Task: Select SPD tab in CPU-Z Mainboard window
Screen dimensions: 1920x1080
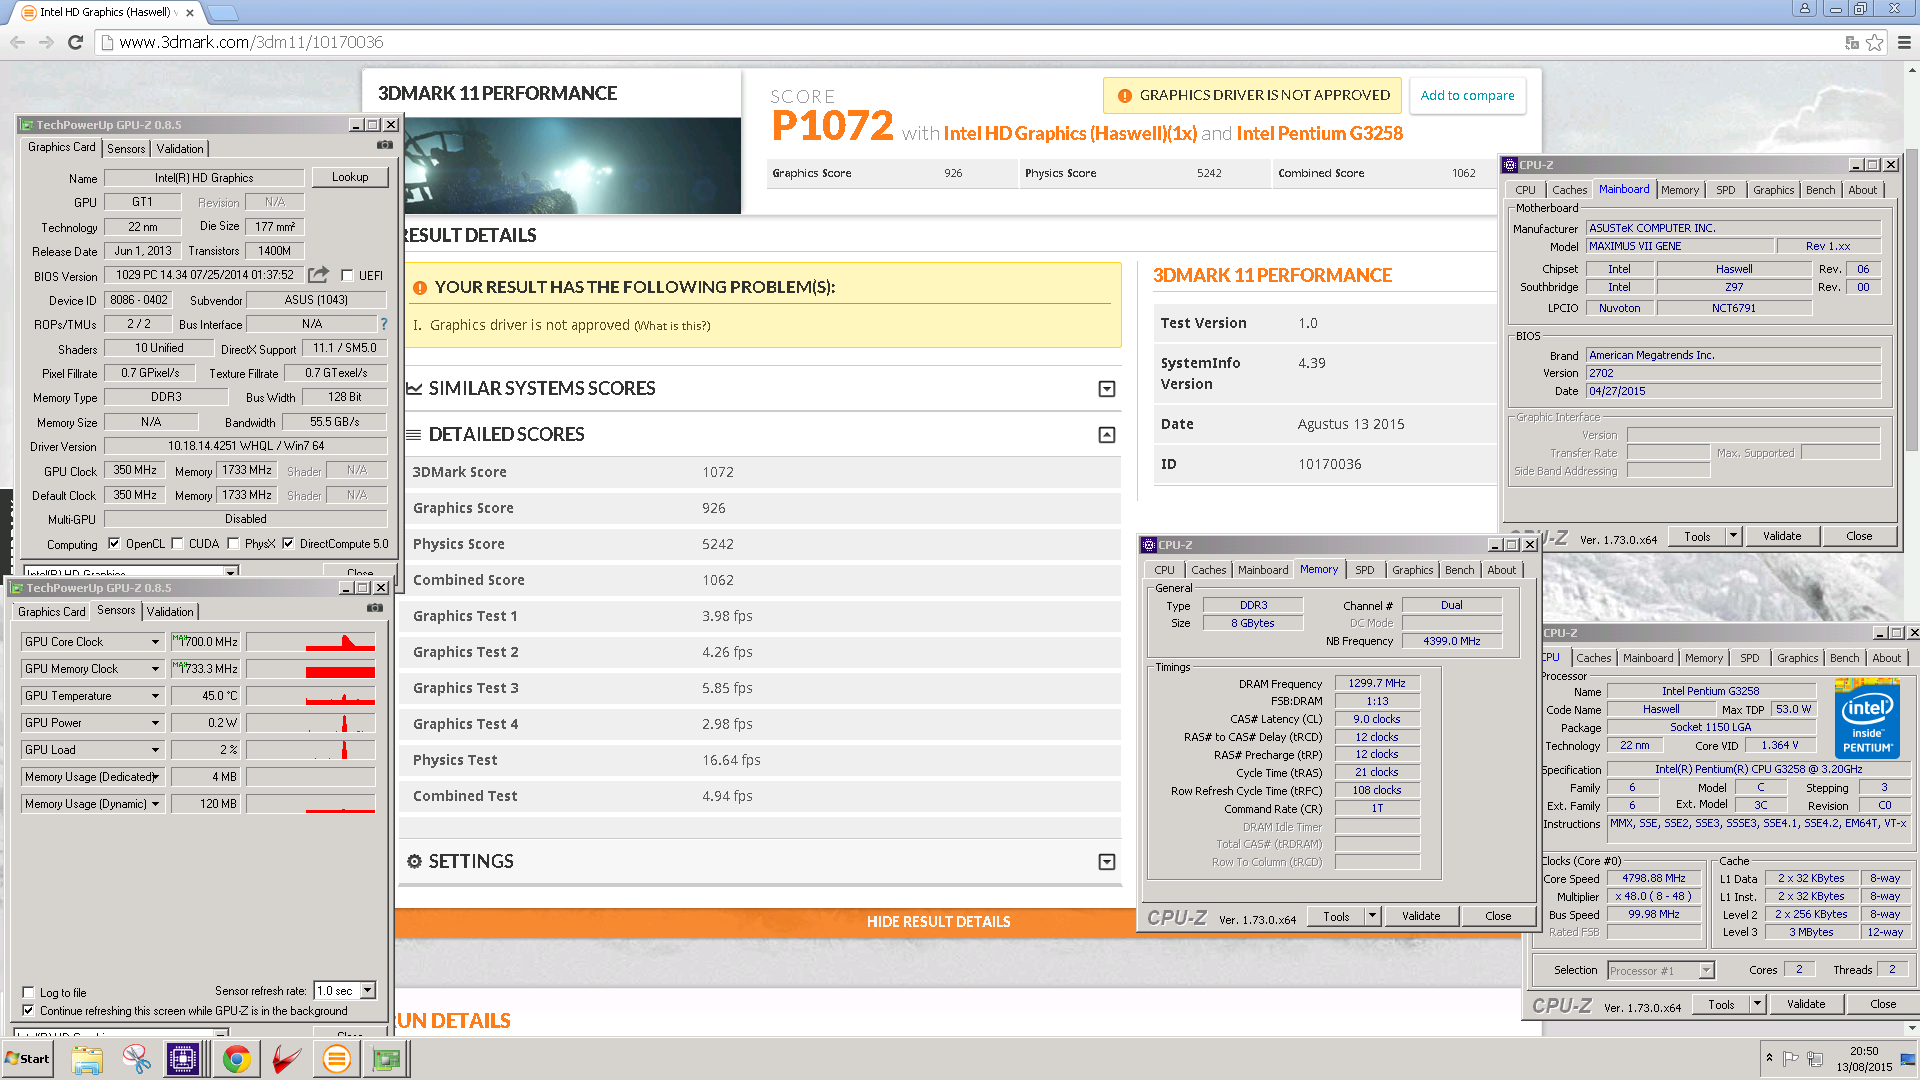Action: point(1726,190)
